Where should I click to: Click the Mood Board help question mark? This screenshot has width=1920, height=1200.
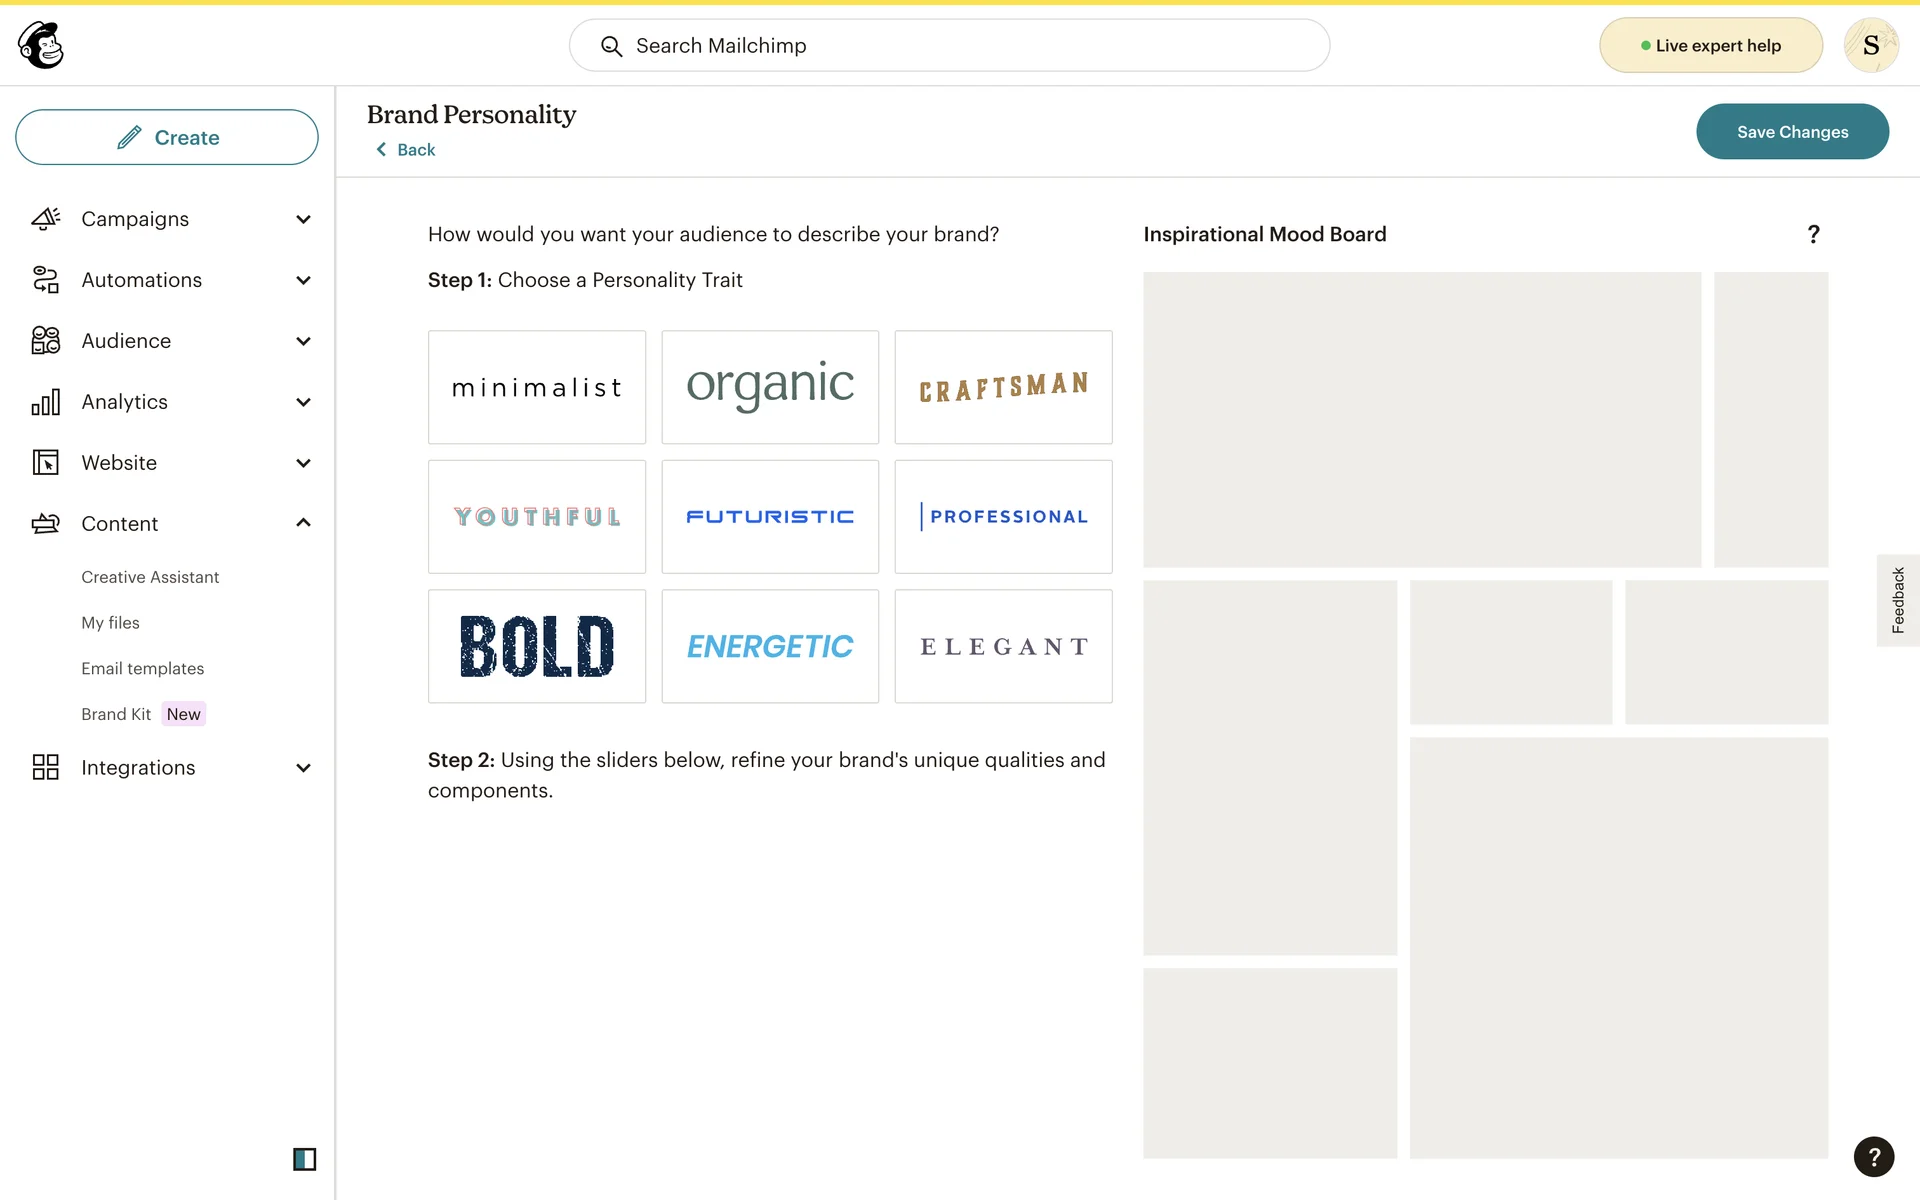point(1813,234)
